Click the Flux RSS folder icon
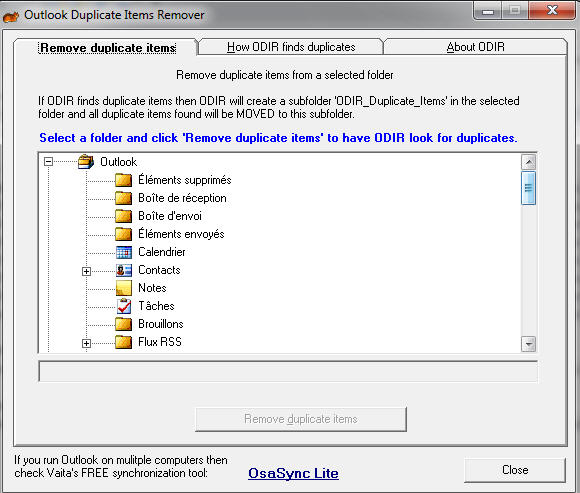Image resolution: width=580 pixels, height=493 pixels. [x=124, y=342]
